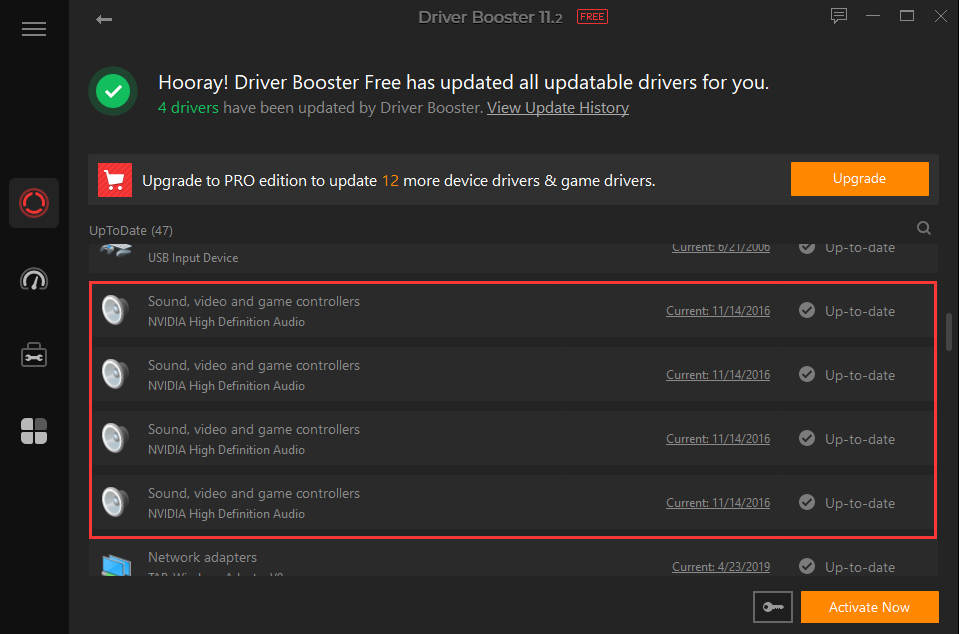The image size is (959, 634).
Task: Click the red shopping cart icon
Action: coord(115,180)
